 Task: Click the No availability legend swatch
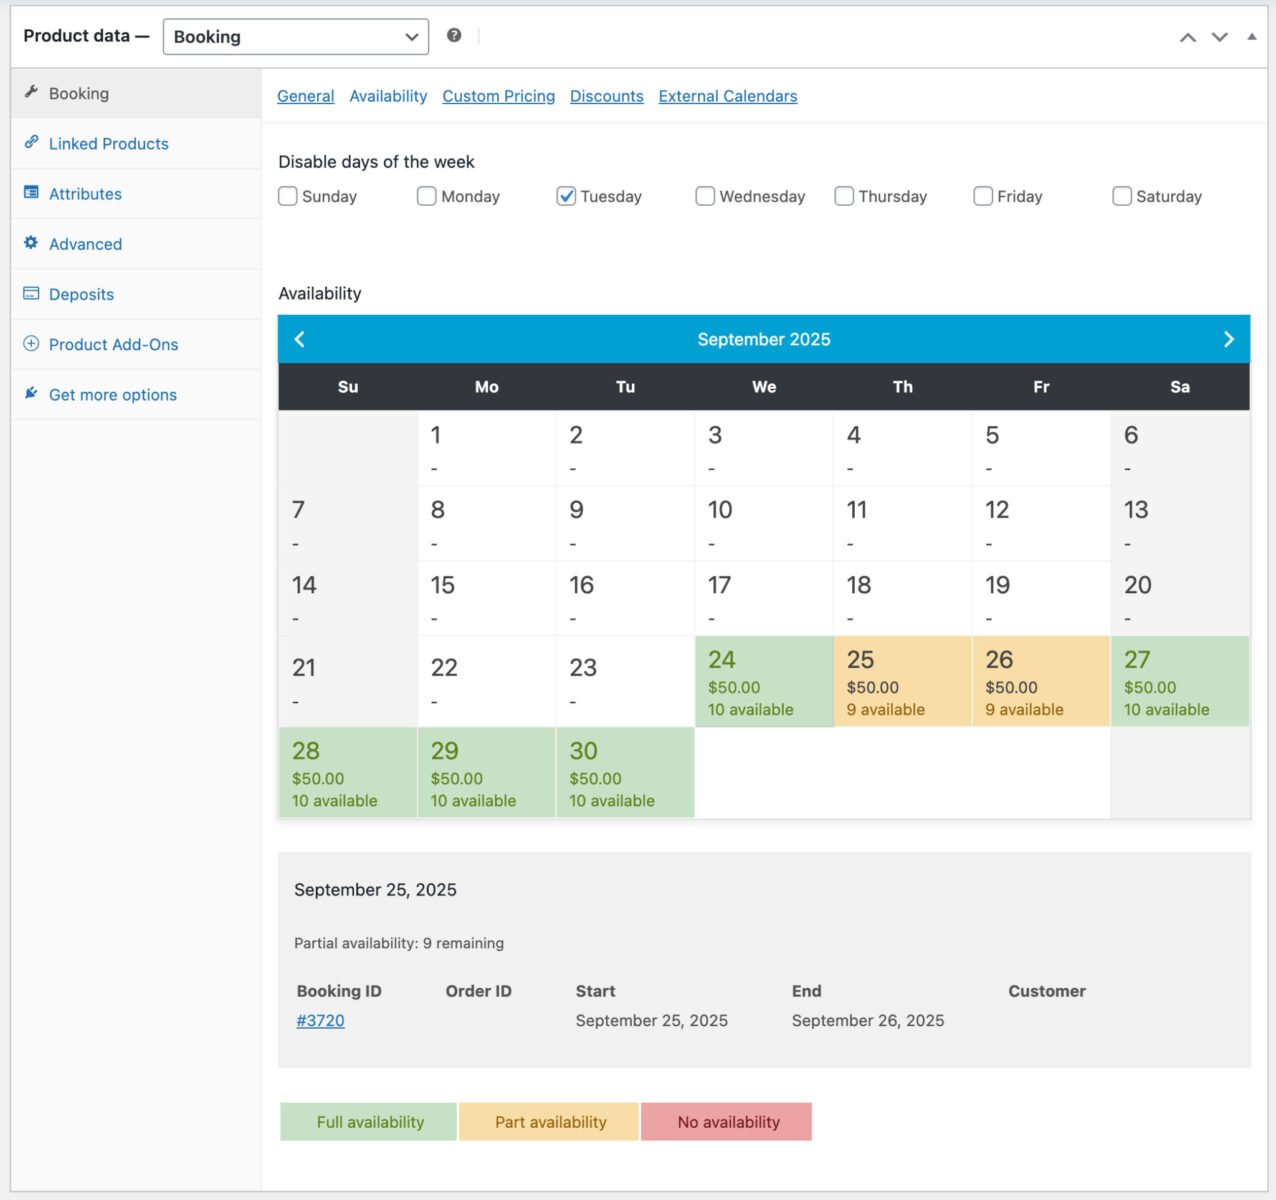727,1122
